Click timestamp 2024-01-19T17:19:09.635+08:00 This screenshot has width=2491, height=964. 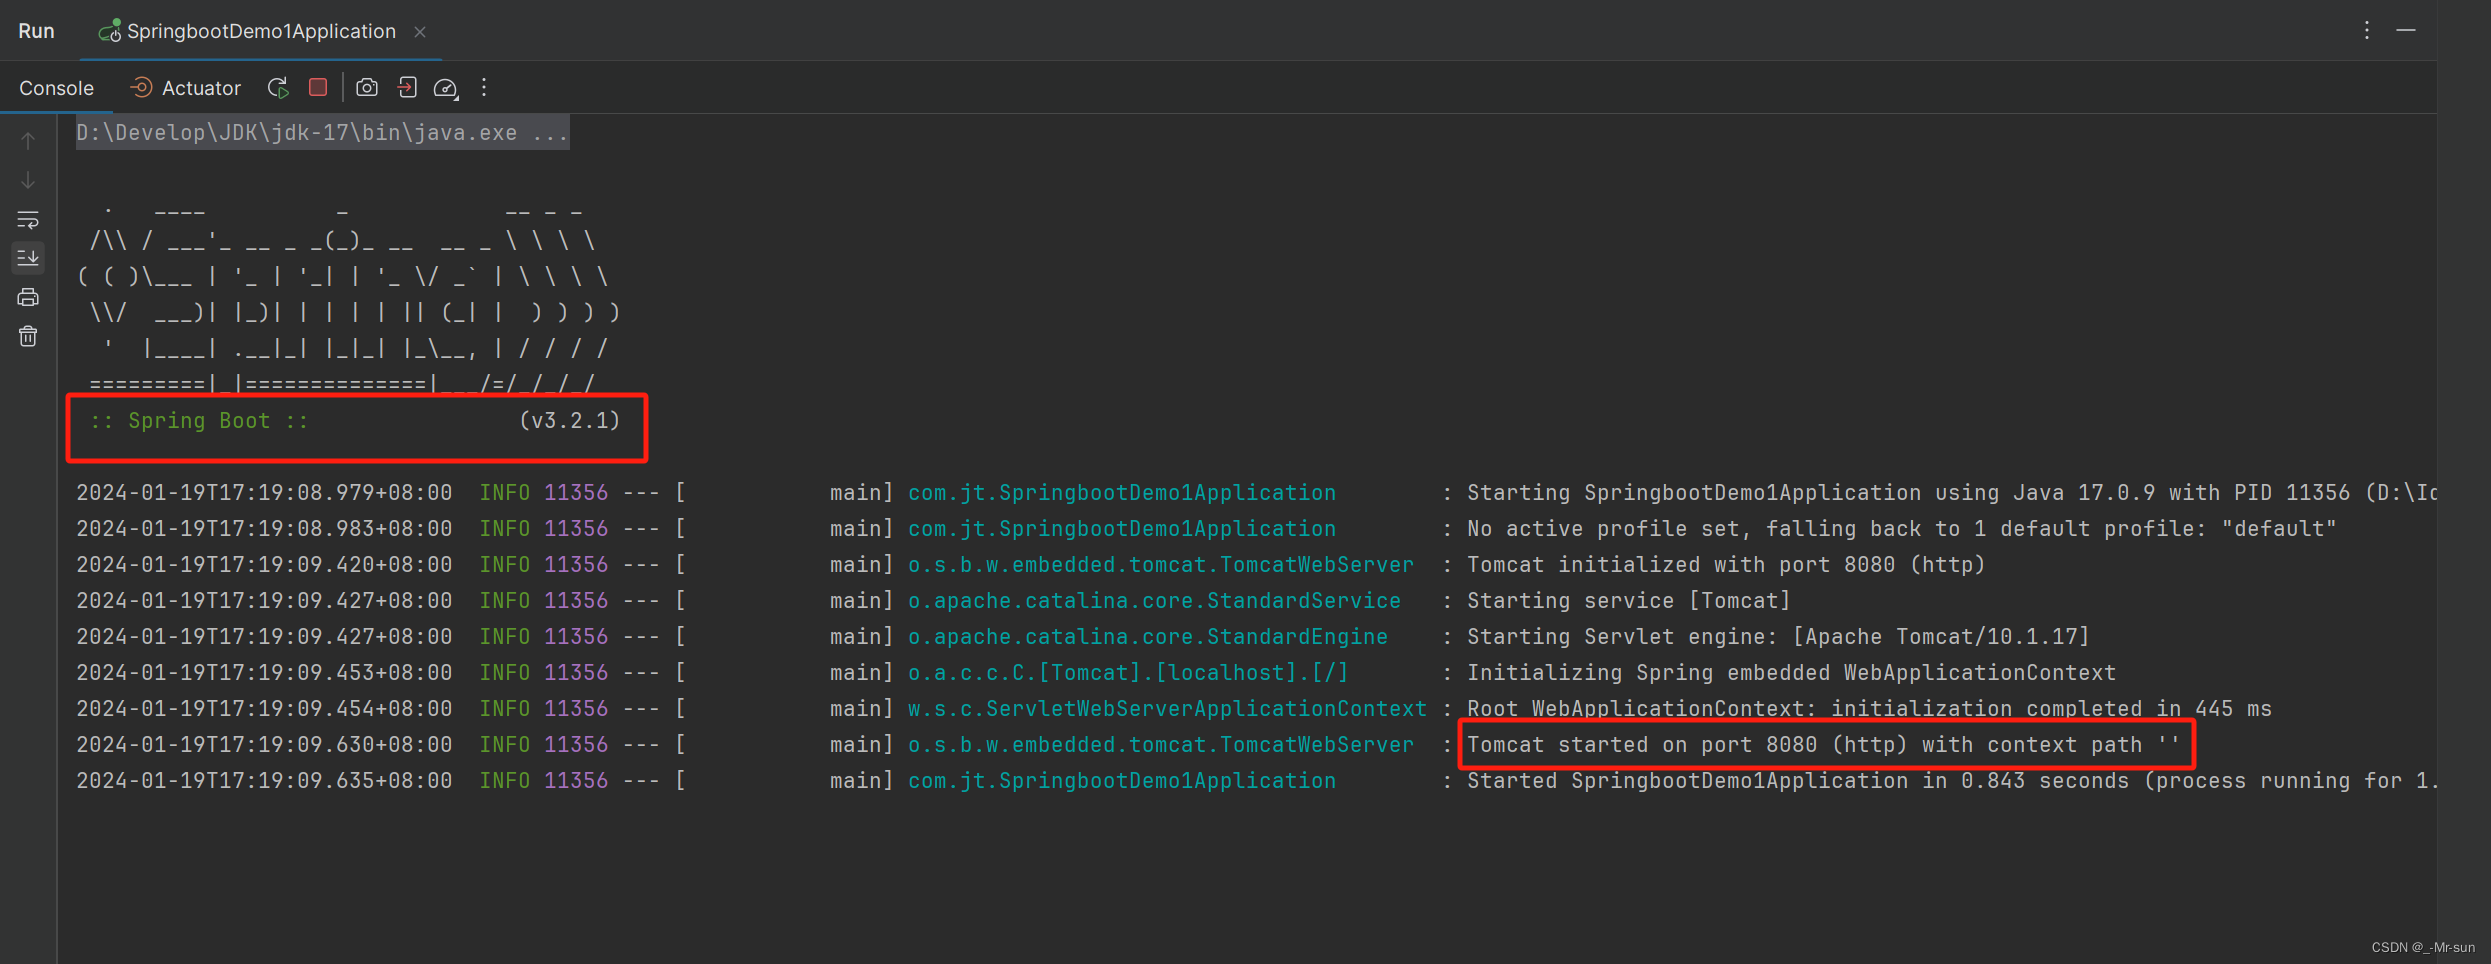click(264, 781)
